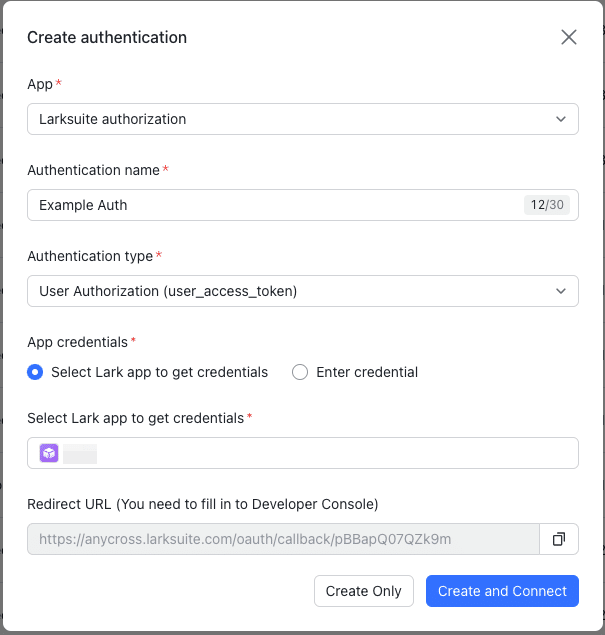The width and height of the screenshot is (605, 635).
Task: Click the Create and Connect button
Action: [x=502, y=591]
